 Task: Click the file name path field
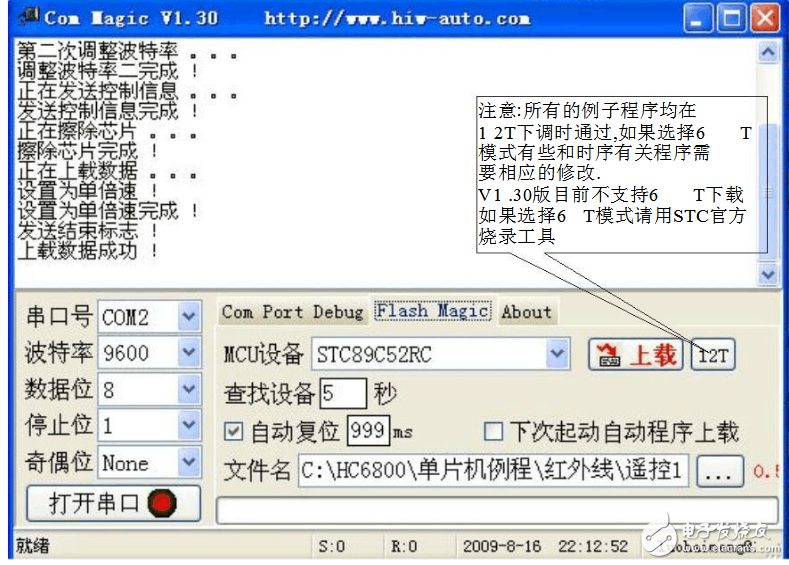[x=493, y=470]
